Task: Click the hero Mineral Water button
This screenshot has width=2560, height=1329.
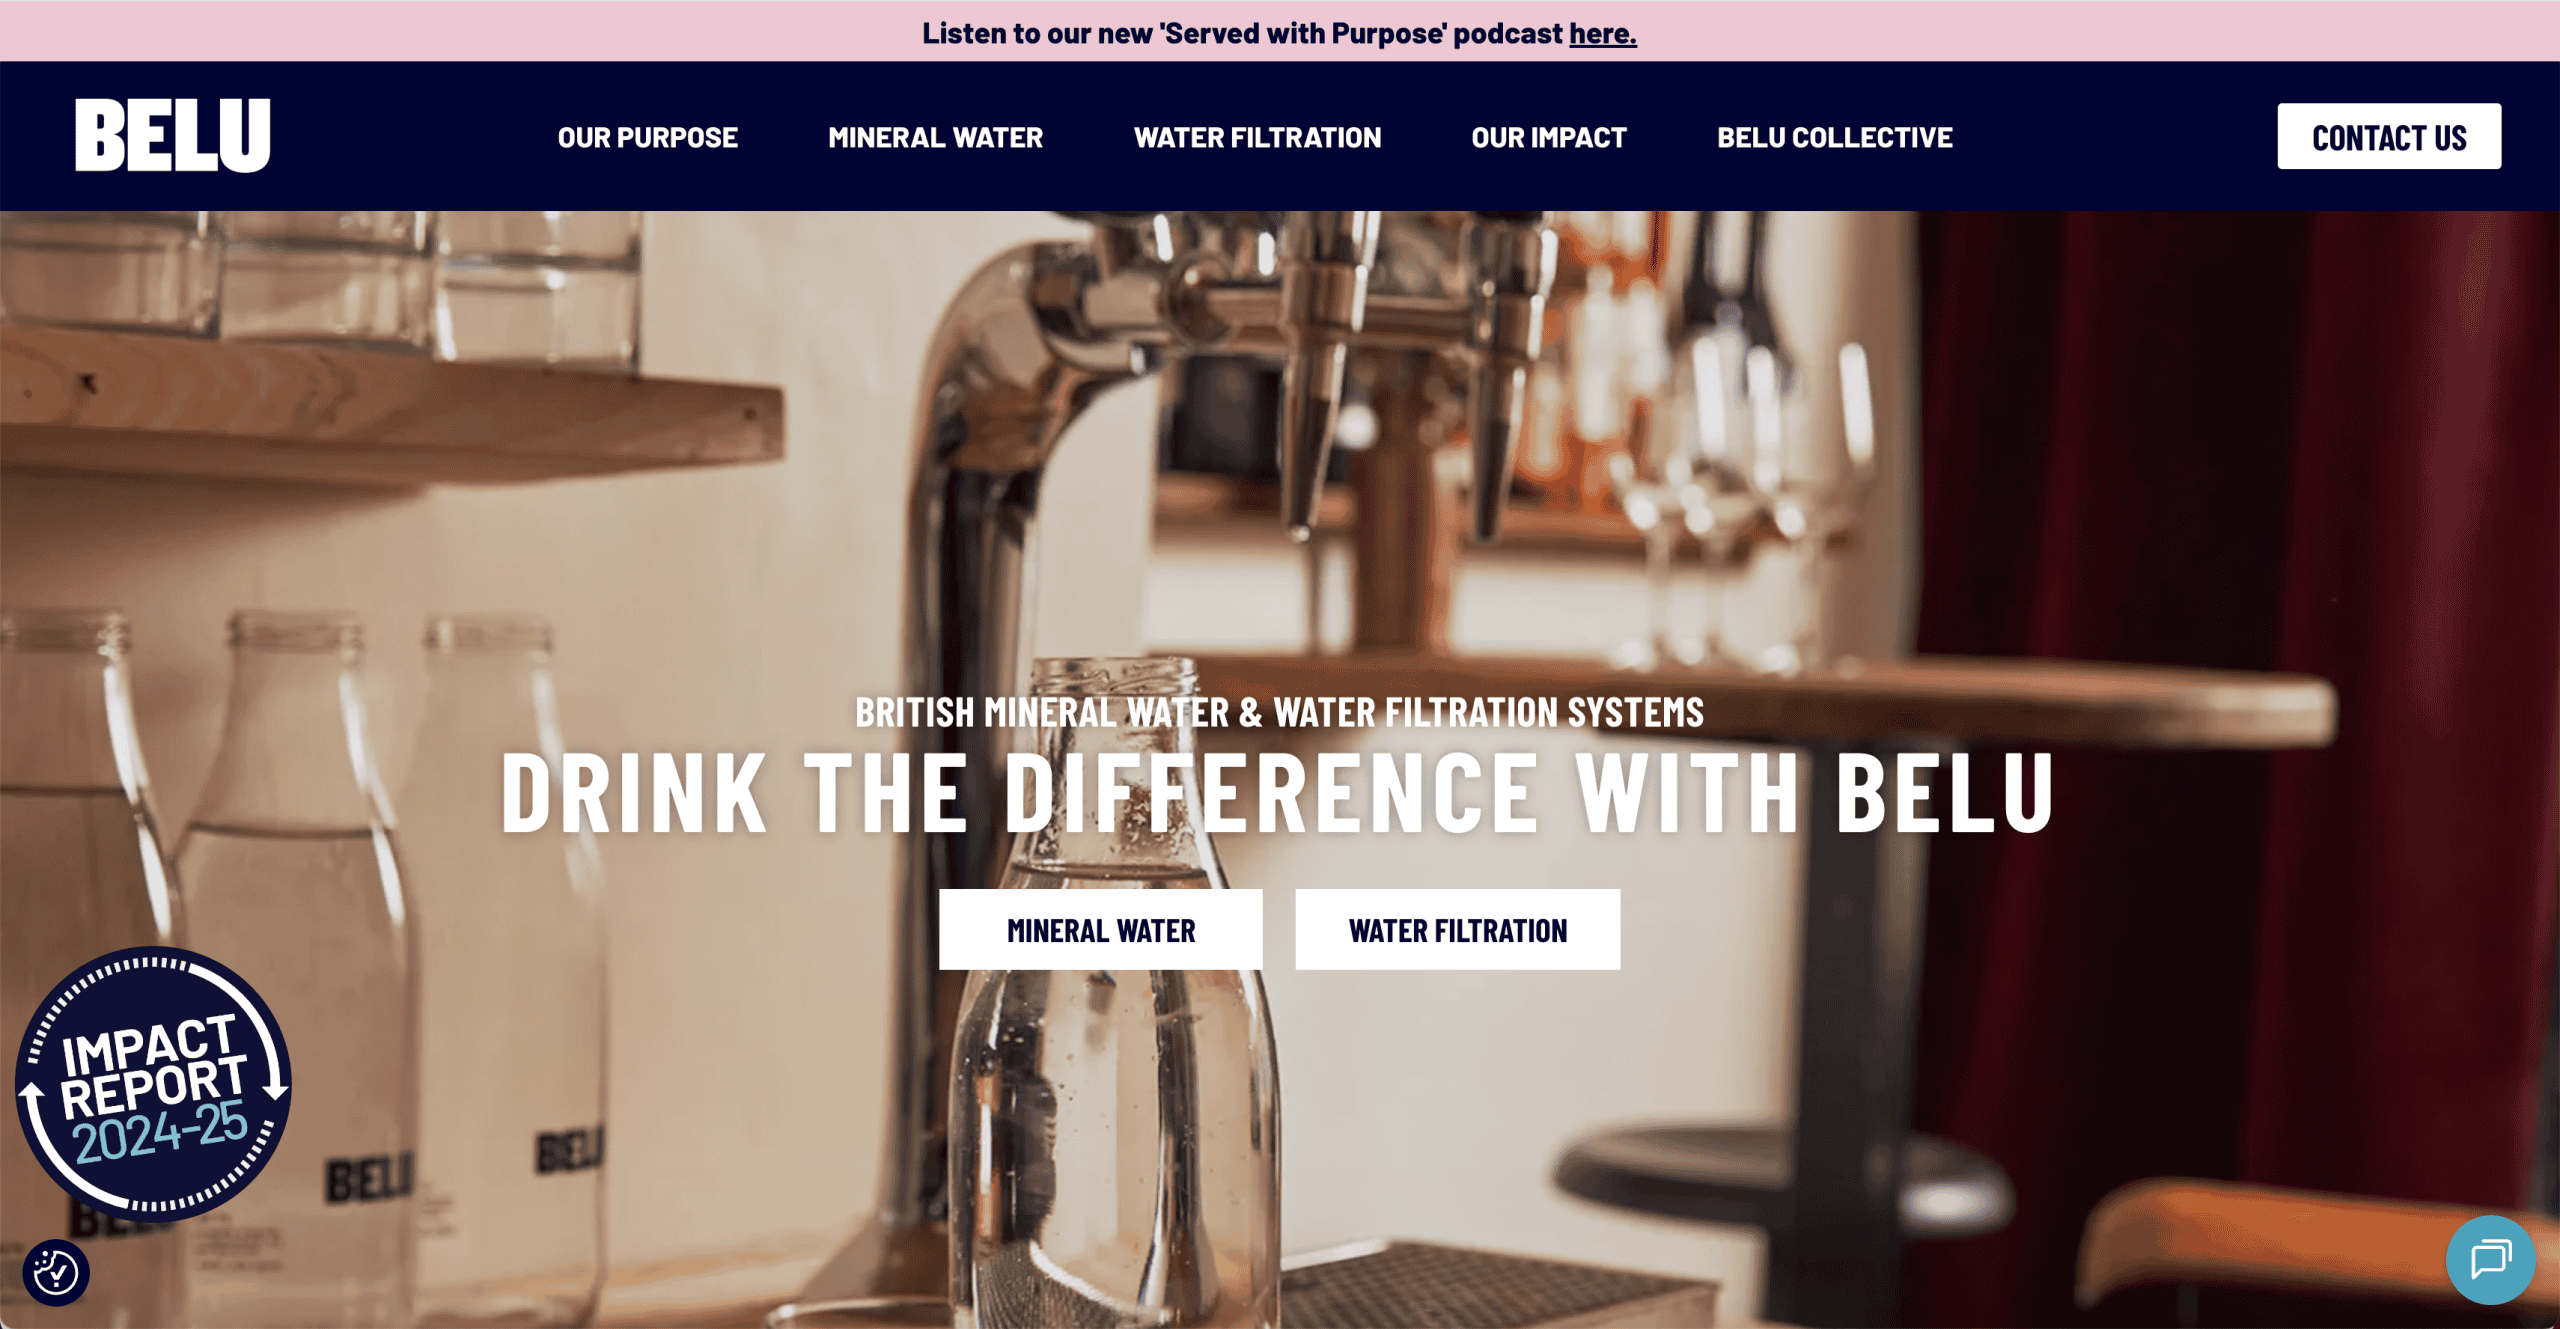Action: pyautogui.click(x=1100, y=929)
